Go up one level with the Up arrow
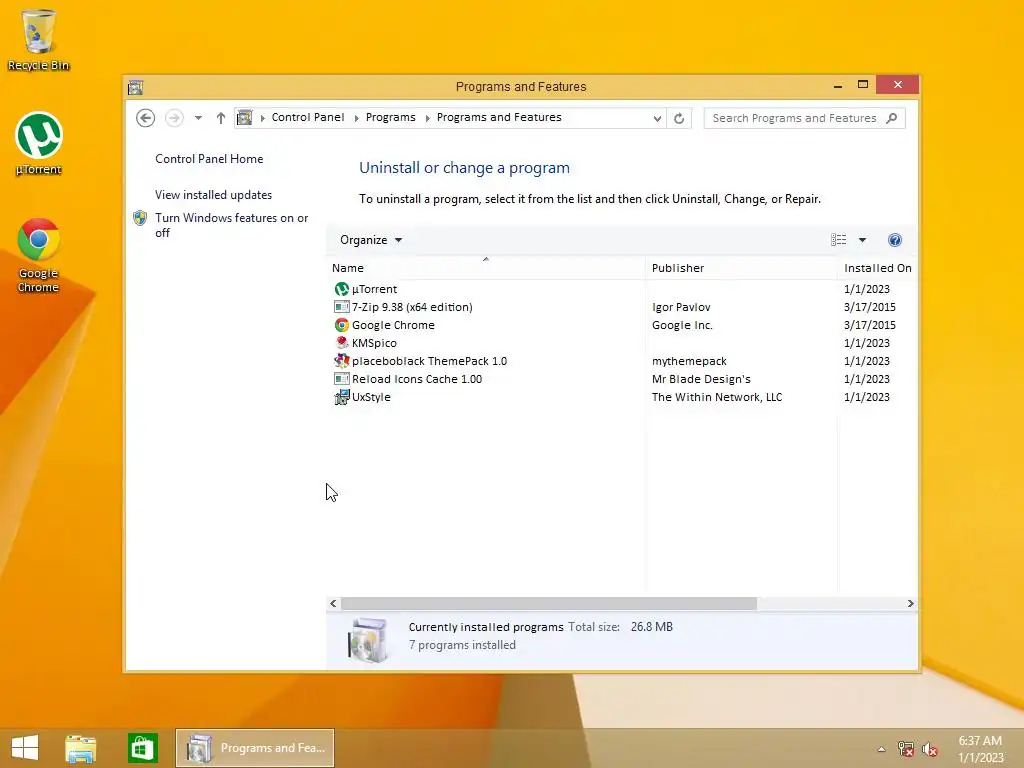The height and width of the screenshot is (768, 1024). point(221,118)
